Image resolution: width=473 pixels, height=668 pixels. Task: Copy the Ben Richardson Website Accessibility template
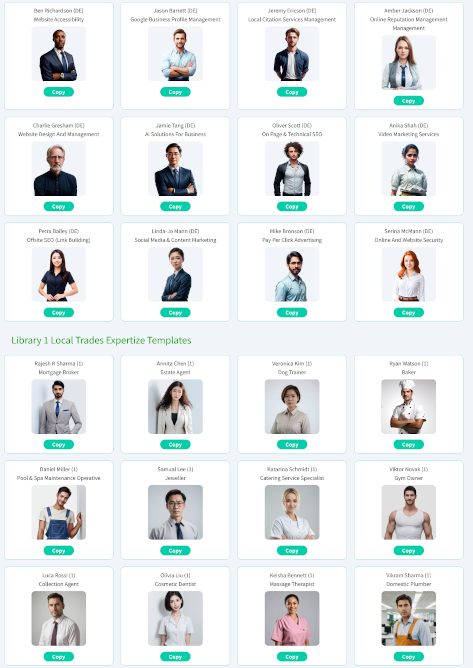click(59, 92)
